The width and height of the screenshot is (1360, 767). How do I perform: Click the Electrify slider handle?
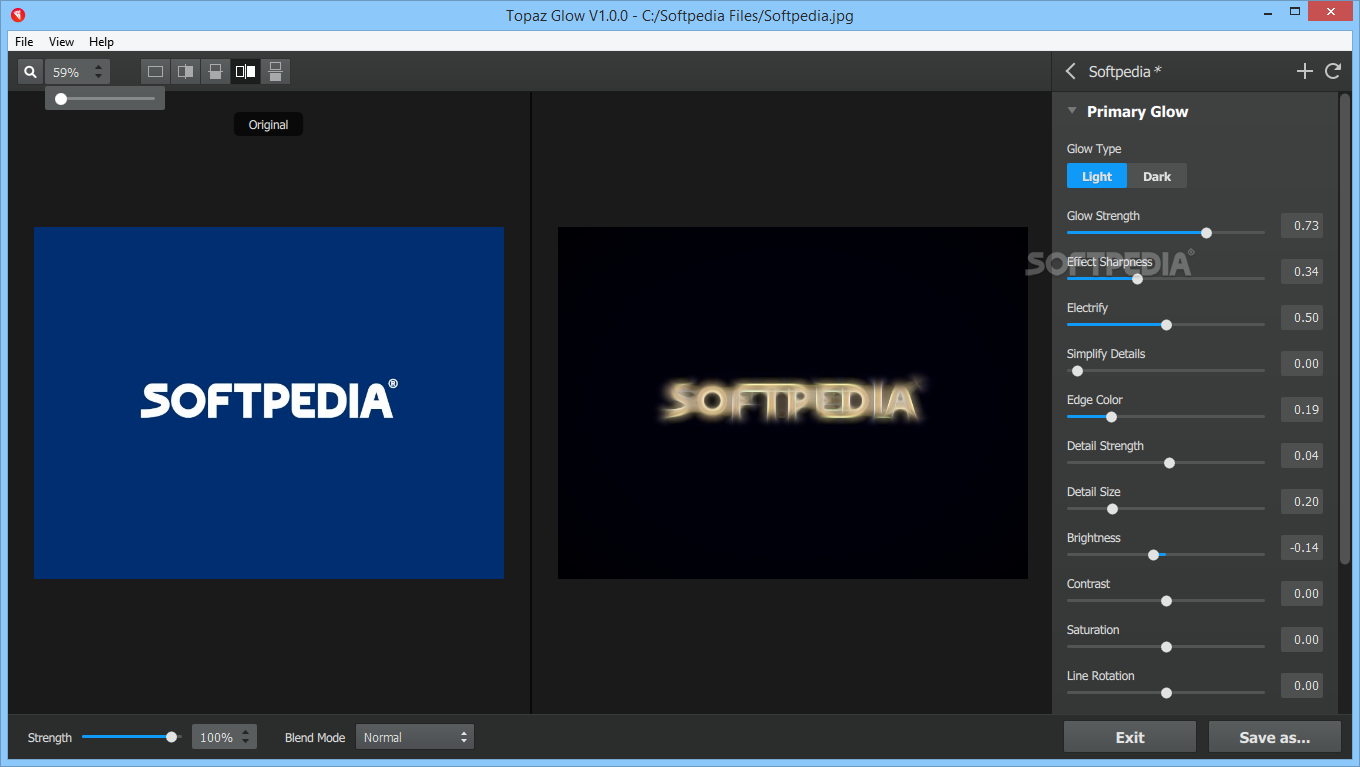(1166, 325)
